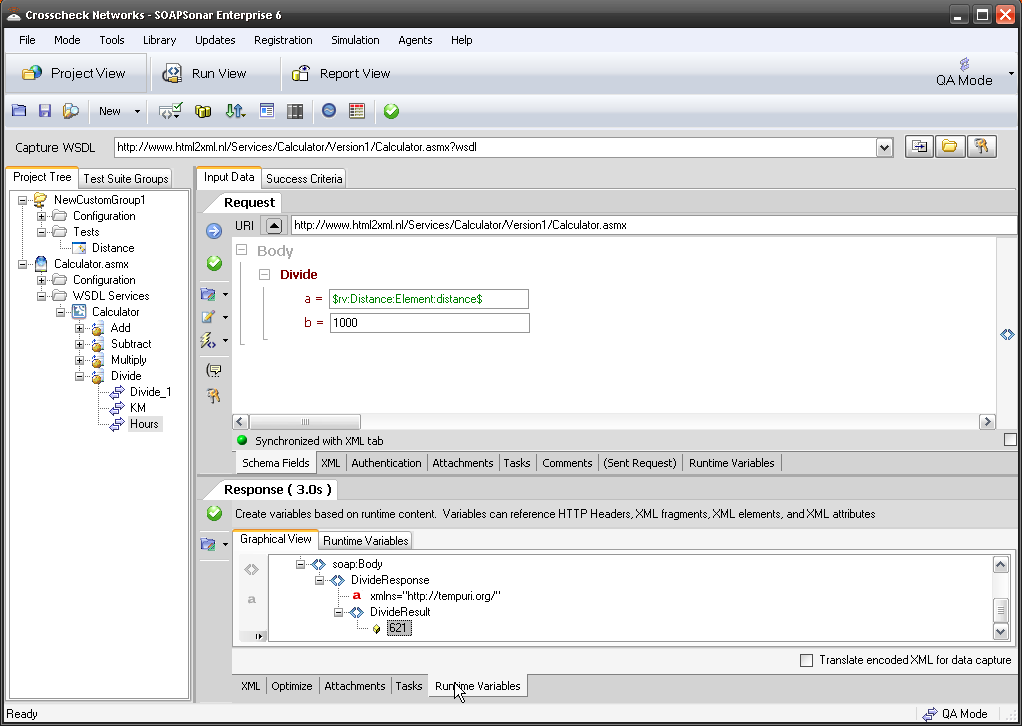
Task: Click the red table grid toolbar icon
Action: [357, 111]
